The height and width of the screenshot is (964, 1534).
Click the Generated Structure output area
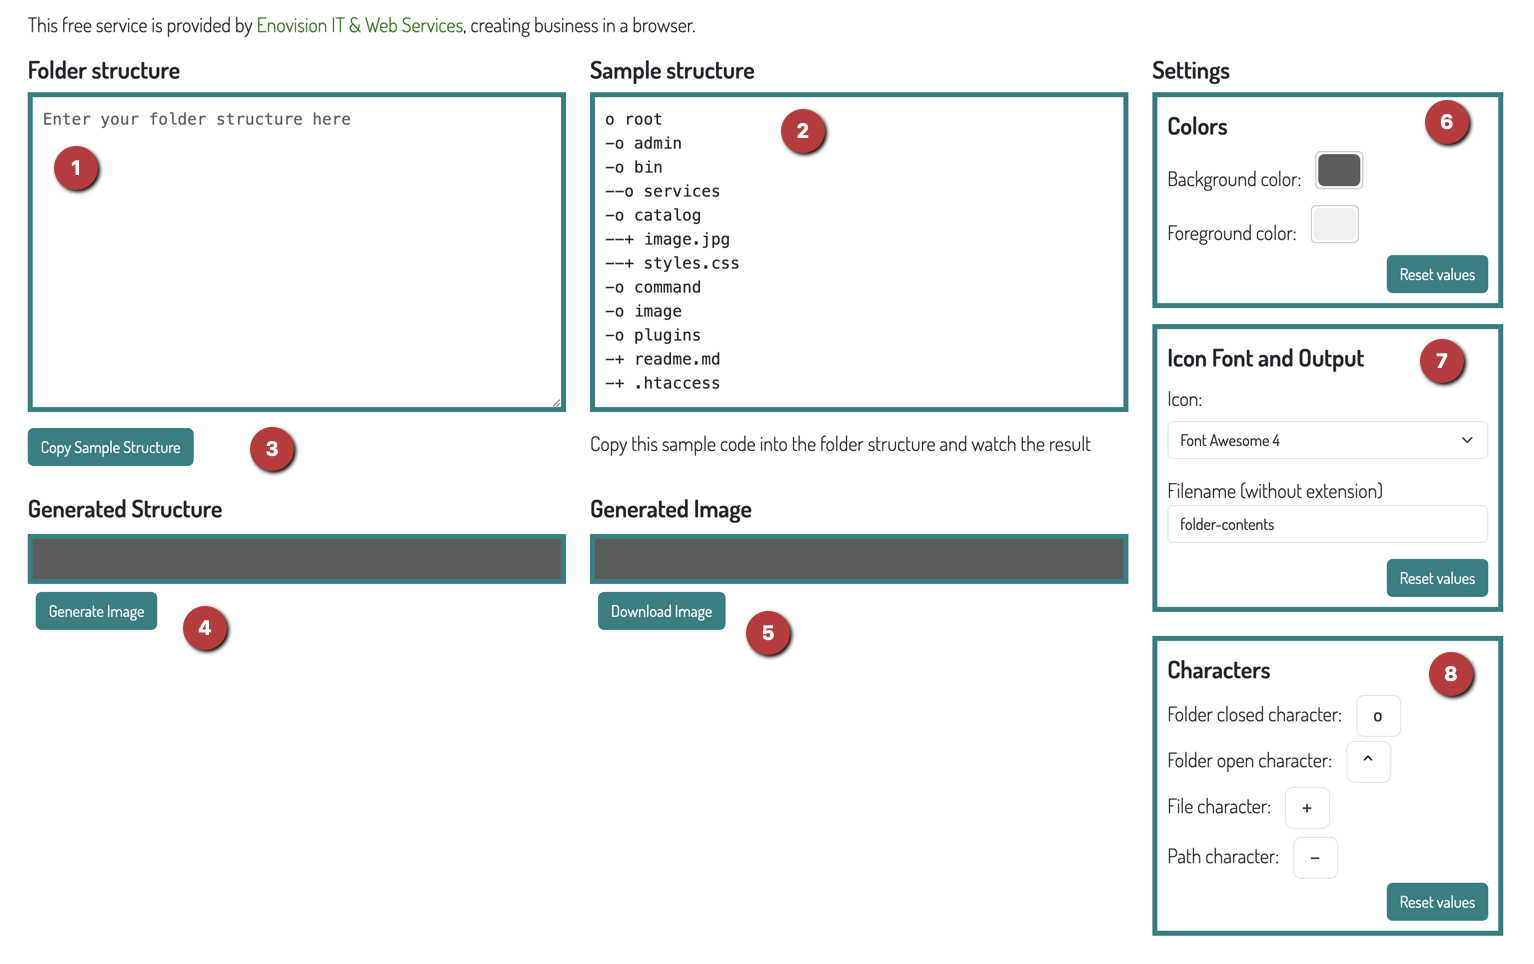tap(297, 559)
